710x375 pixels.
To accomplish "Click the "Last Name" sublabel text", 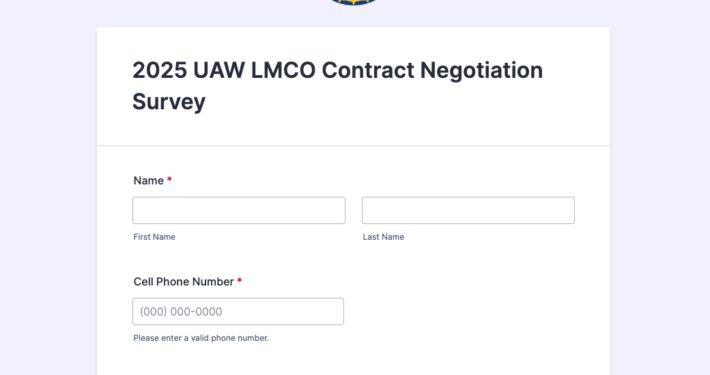I will coord(384,237).
